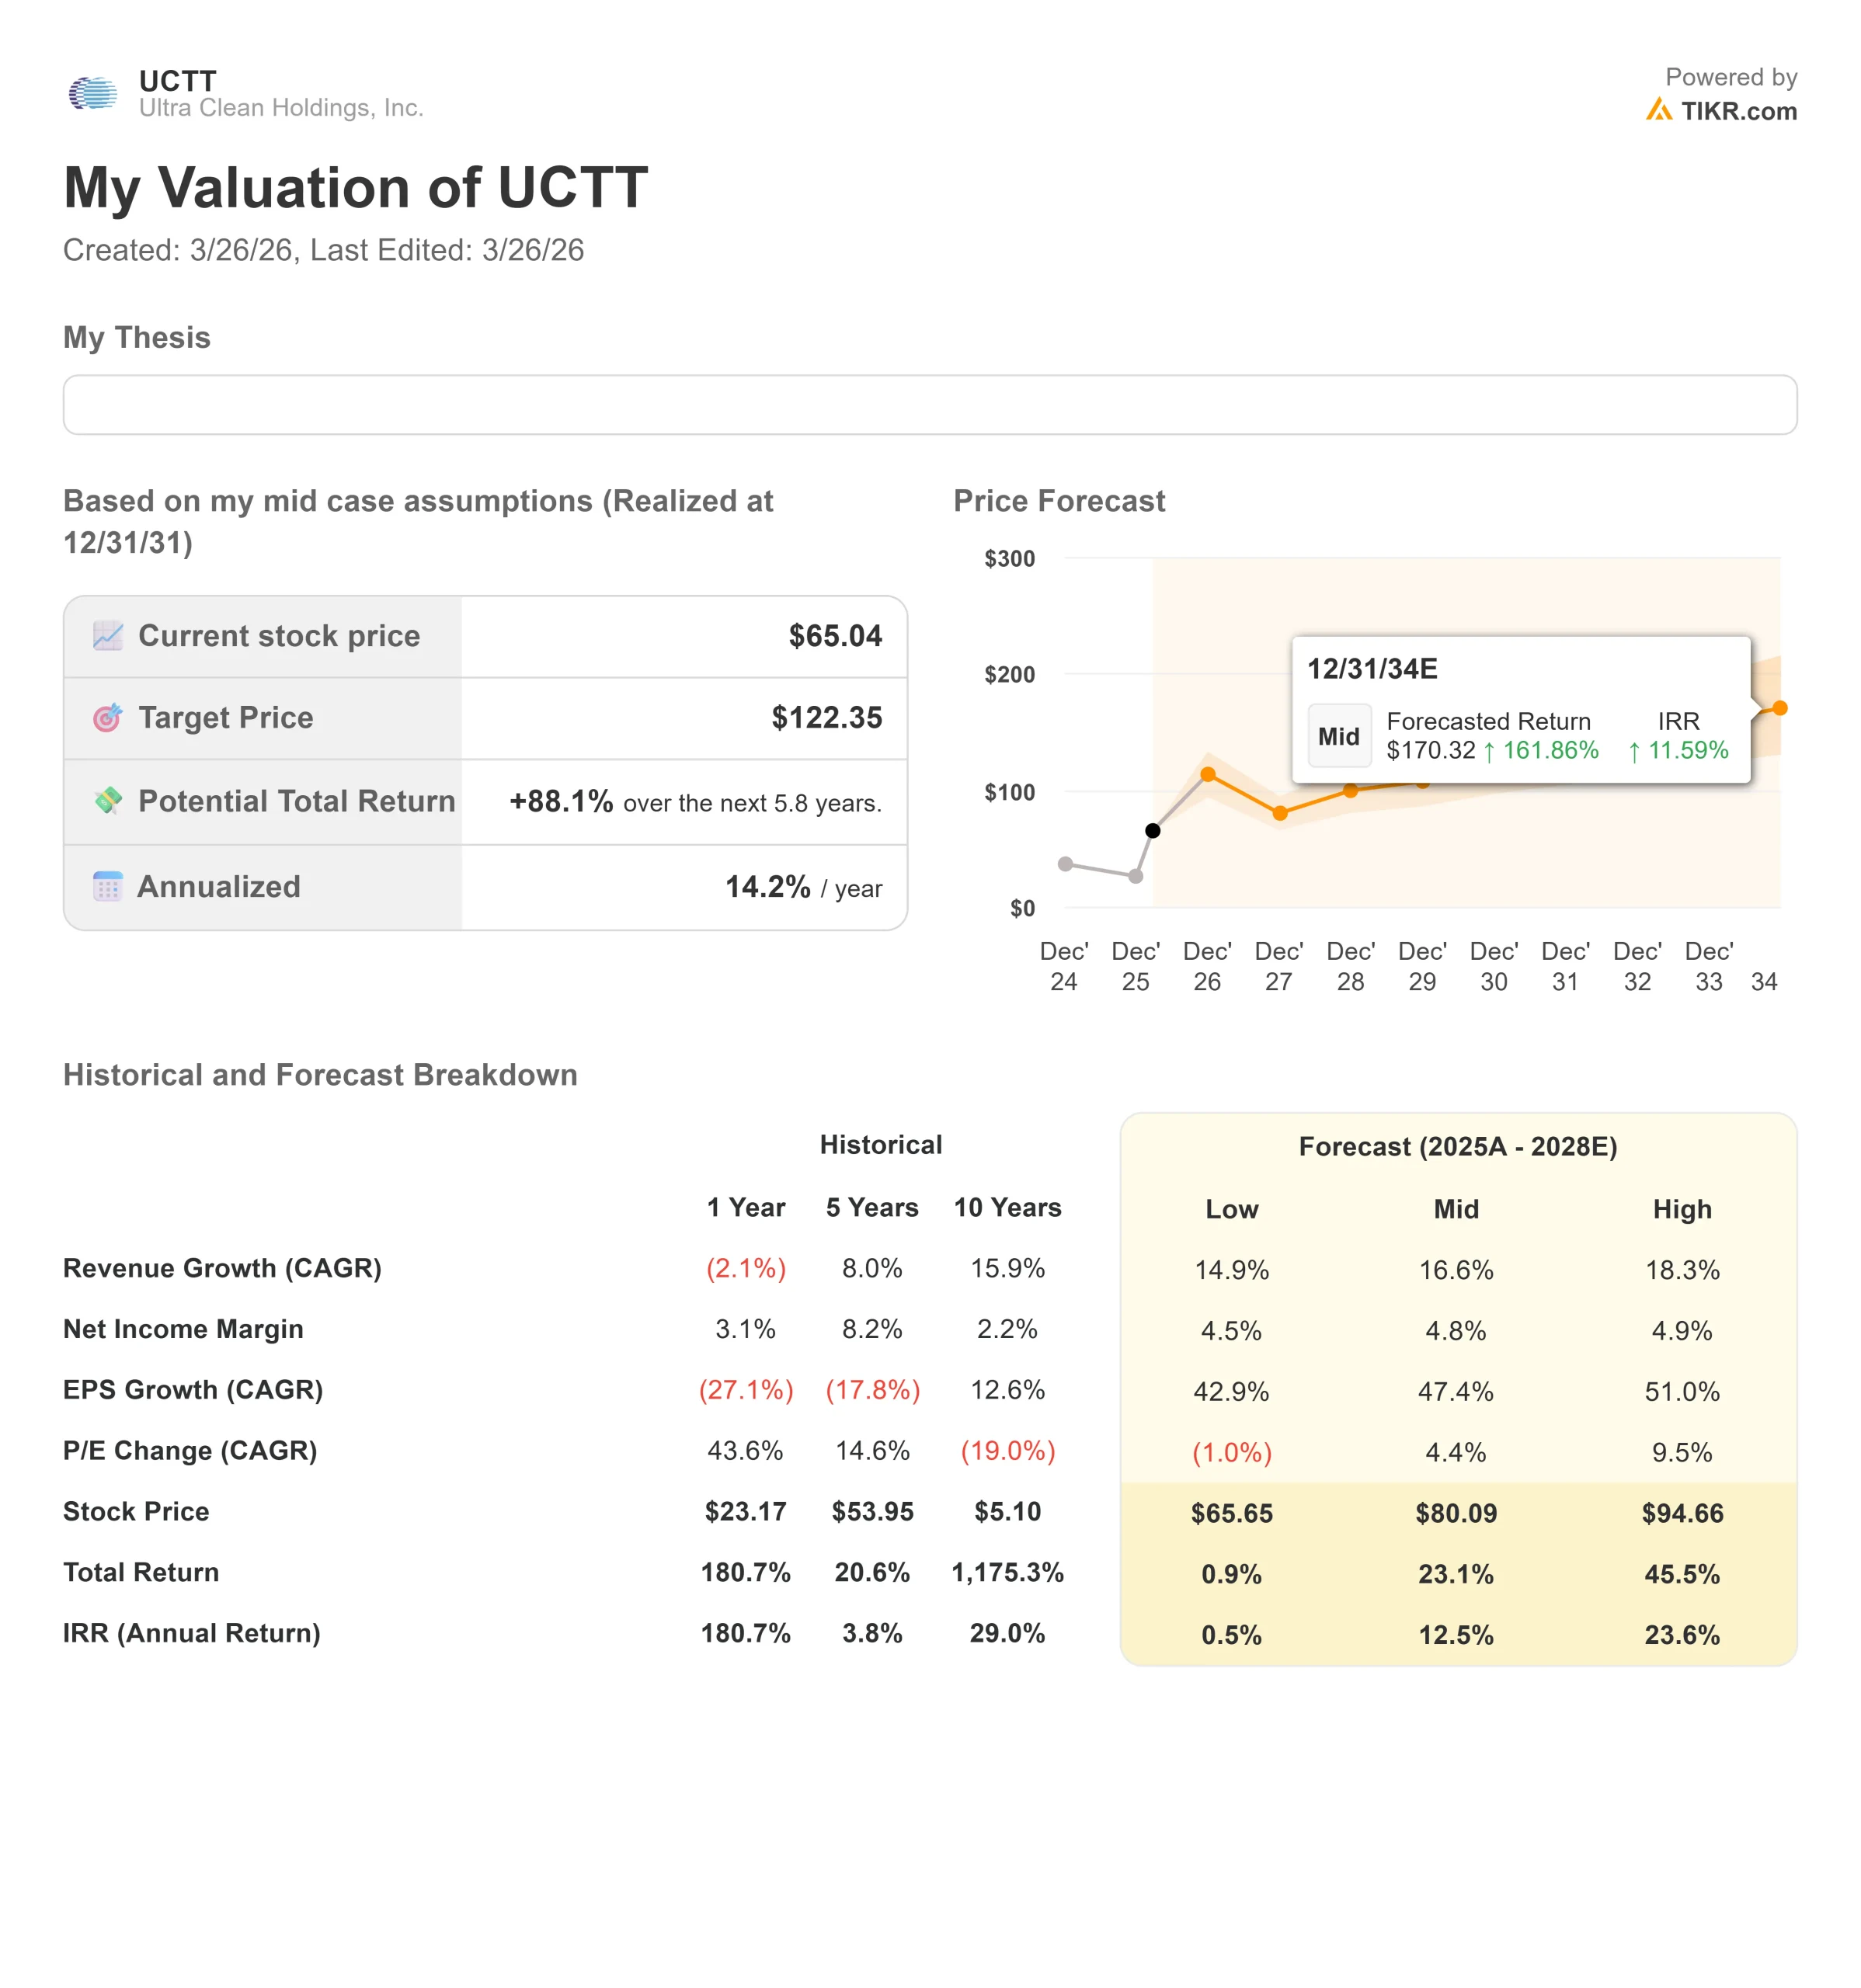Image resolution: width=1861 pixels, height=1988 pixels.
Task: Click the orange forecast line at Dec 27
Action: [1280, 815]
